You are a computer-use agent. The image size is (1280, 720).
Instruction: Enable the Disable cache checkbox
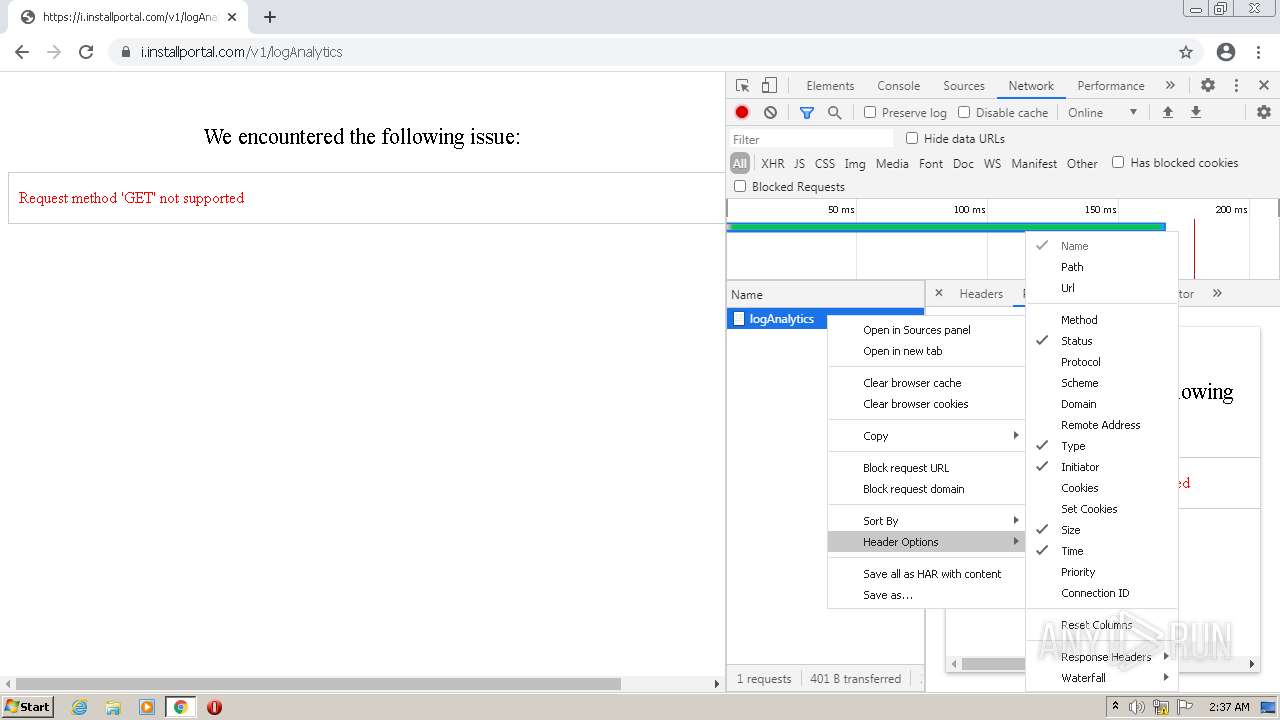(964, 112)
